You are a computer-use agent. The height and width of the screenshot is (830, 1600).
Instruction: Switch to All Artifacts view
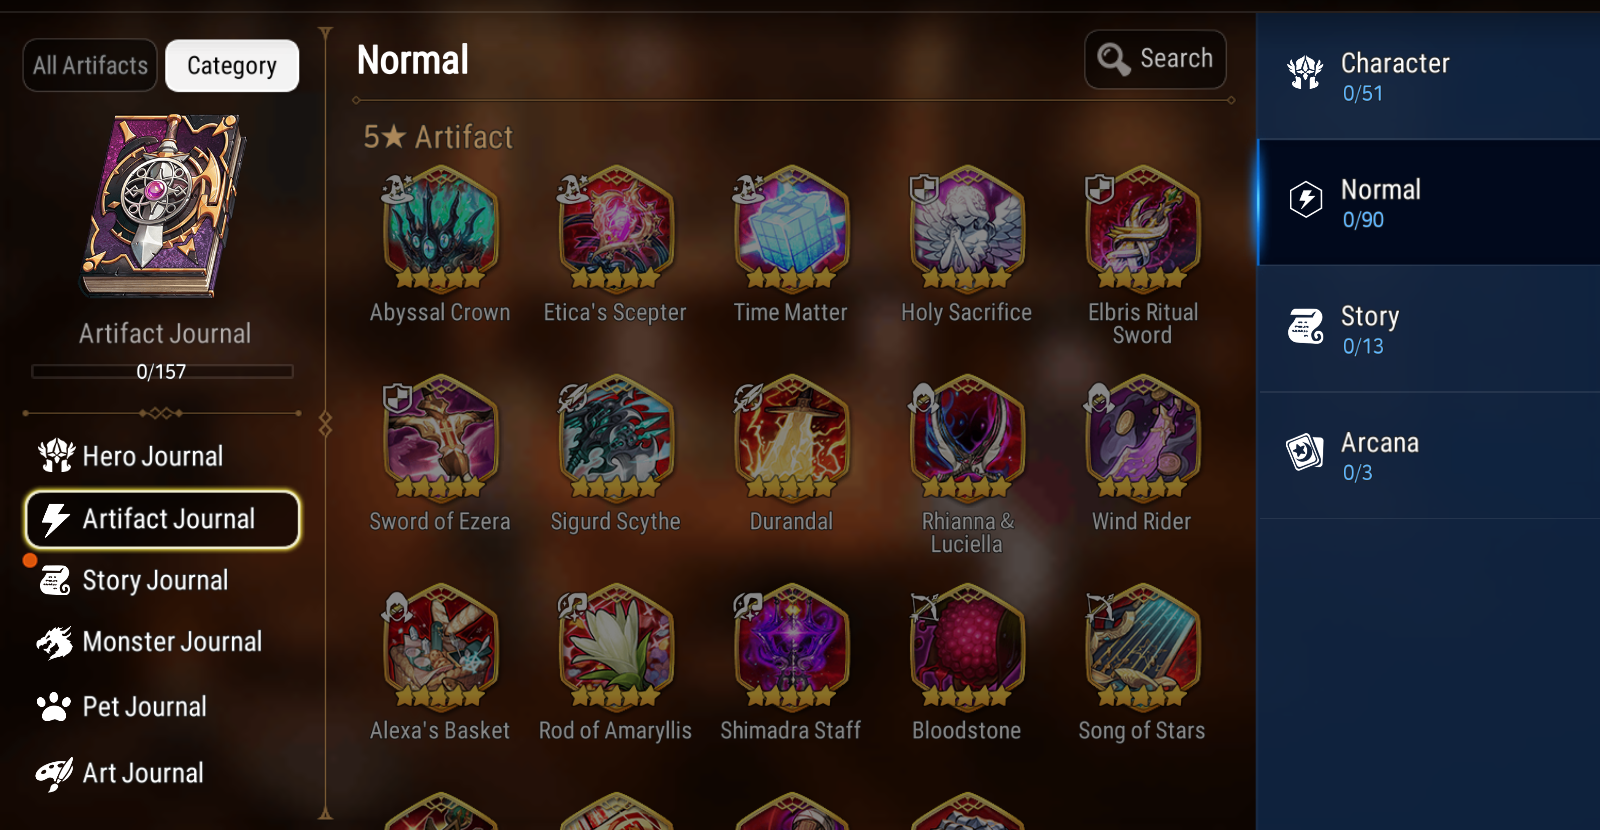pos(90,65)
